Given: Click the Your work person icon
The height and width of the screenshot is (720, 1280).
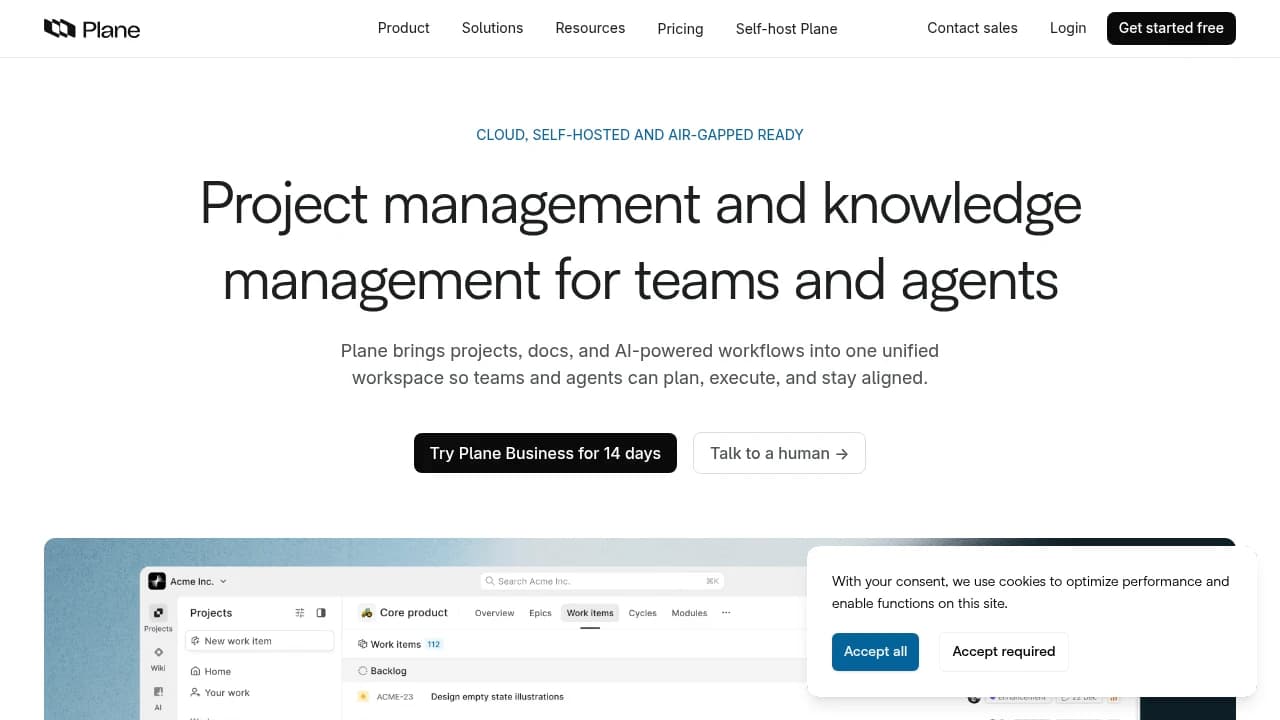Looking at the screenshot, I should [195, 692].
